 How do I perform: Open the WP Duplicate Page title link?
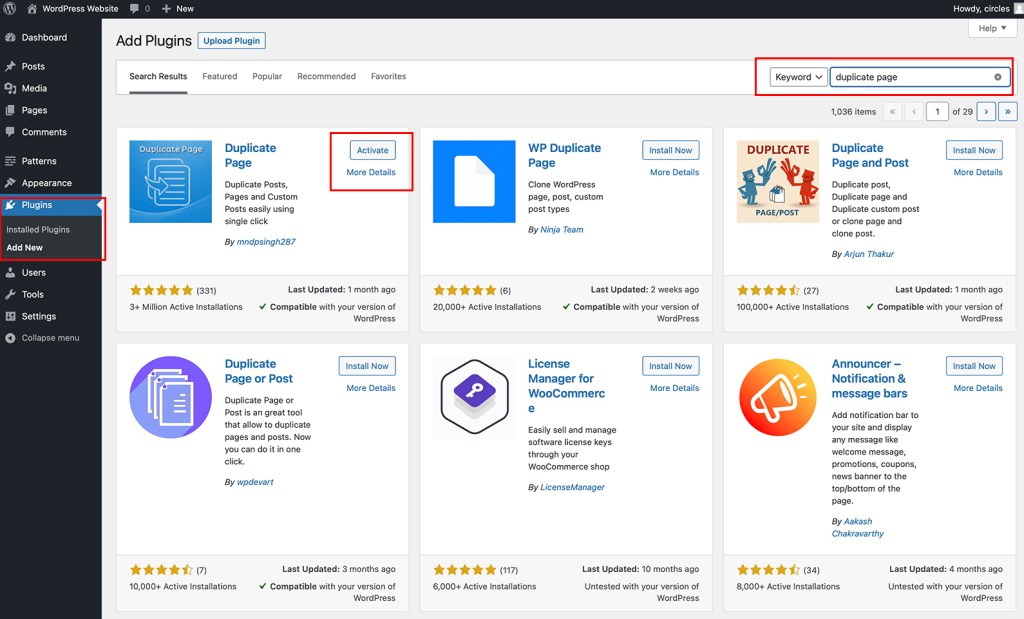pyautogui.click(x=564, y=155)
